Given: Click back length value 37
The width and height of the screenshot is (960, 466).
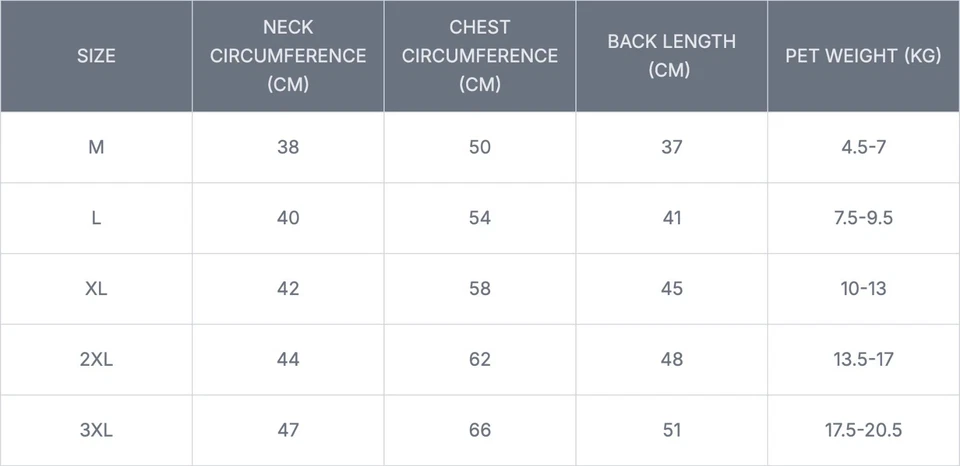Looking at the screenshot, I should (671, 147).
